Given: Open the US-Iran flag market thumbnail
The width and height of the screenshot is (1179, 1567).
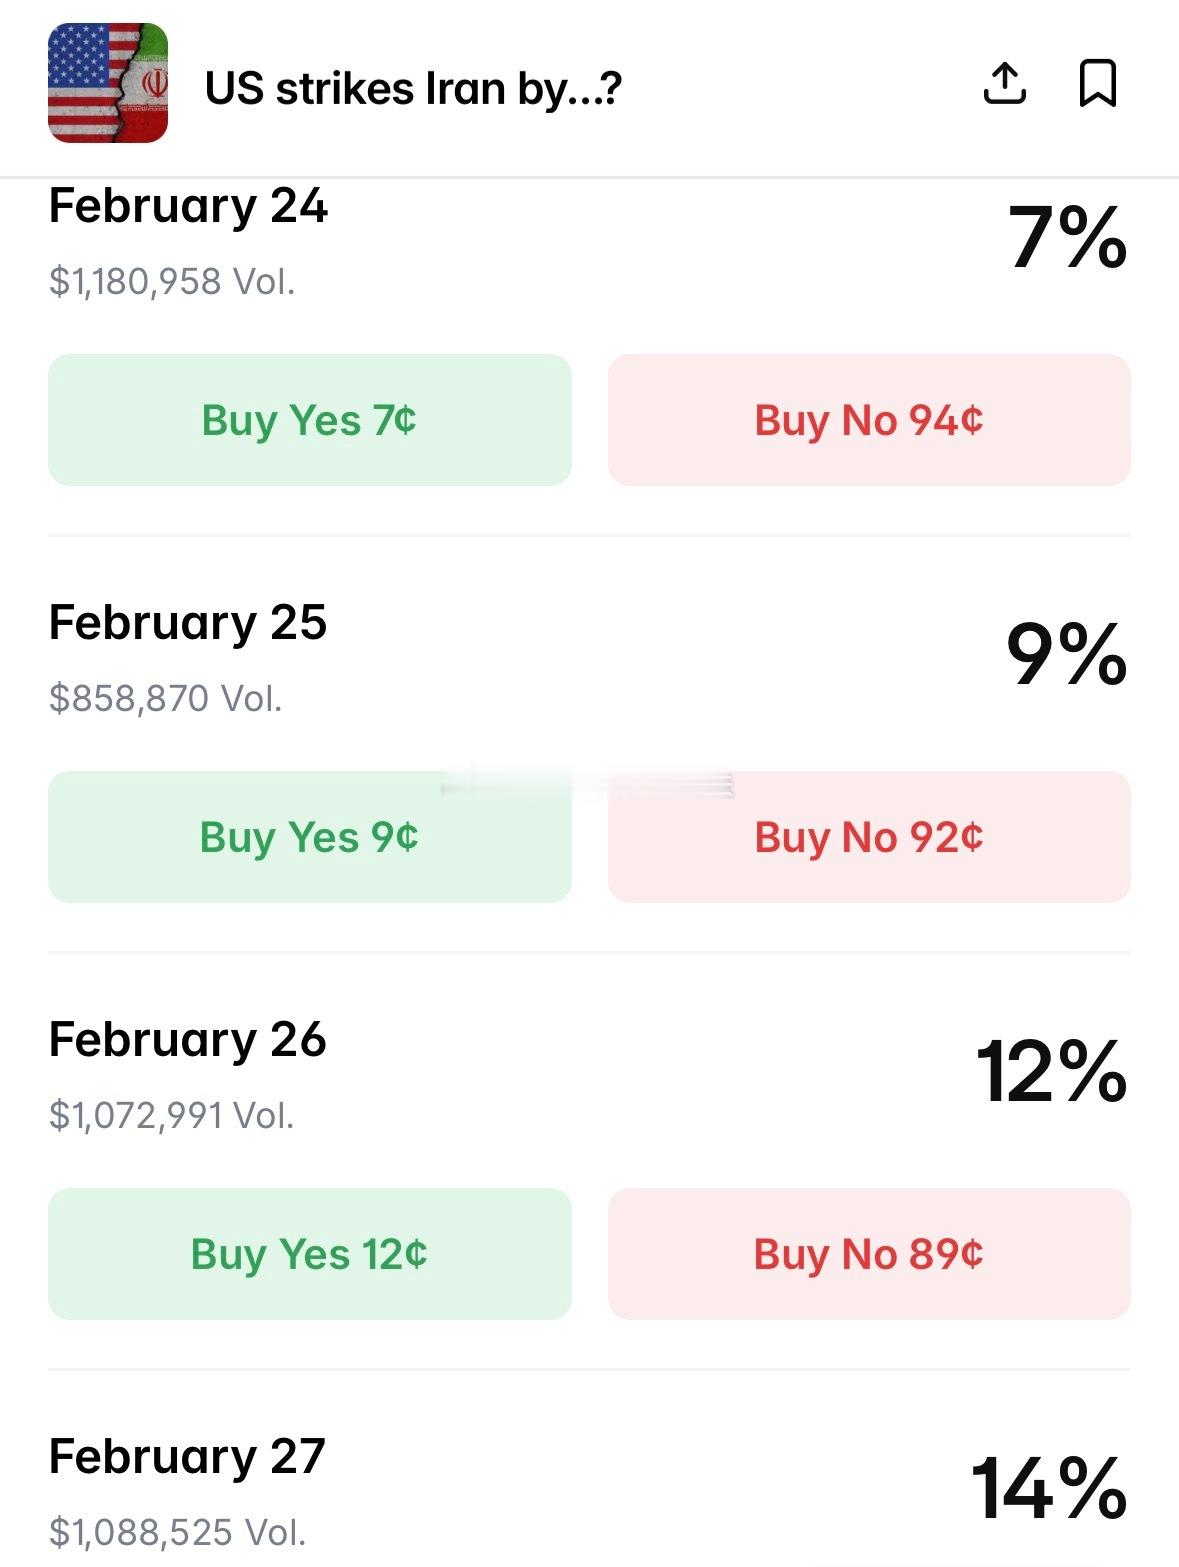Looking at the screenshot, I should (108, 83).
